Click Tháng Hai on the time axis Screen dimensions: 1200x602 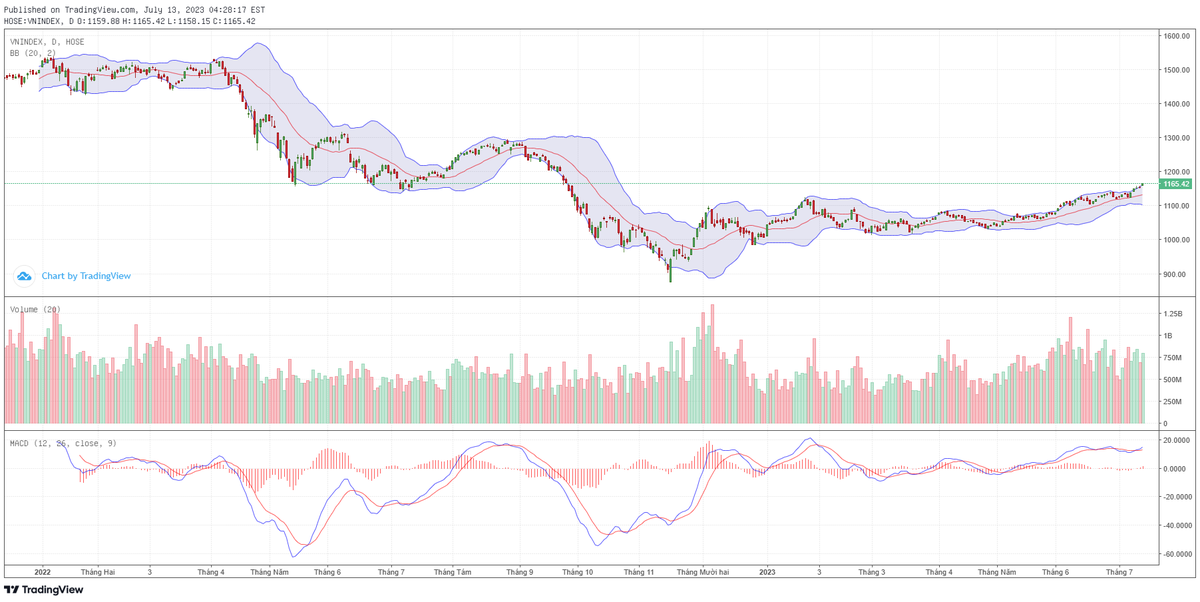[x=98, y=572]
